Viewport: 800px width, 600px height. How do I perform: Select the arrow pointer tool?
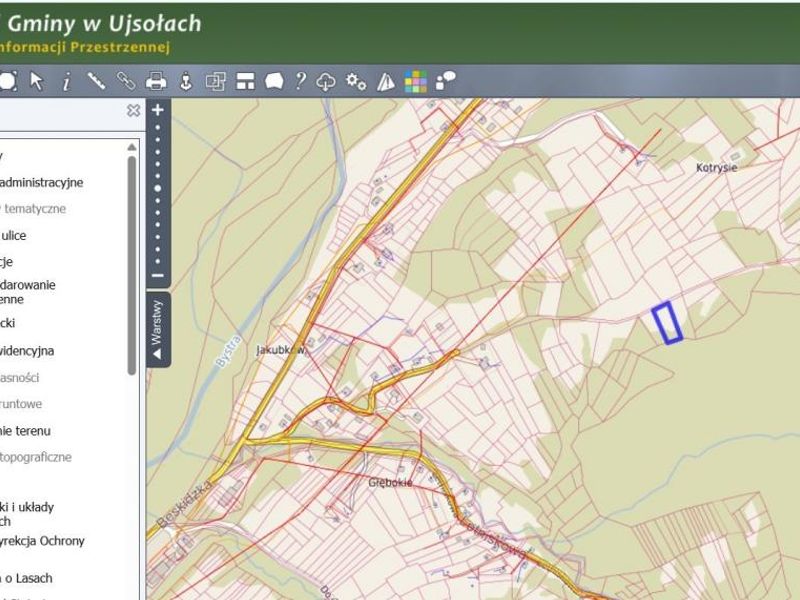[x=36, y=81]
